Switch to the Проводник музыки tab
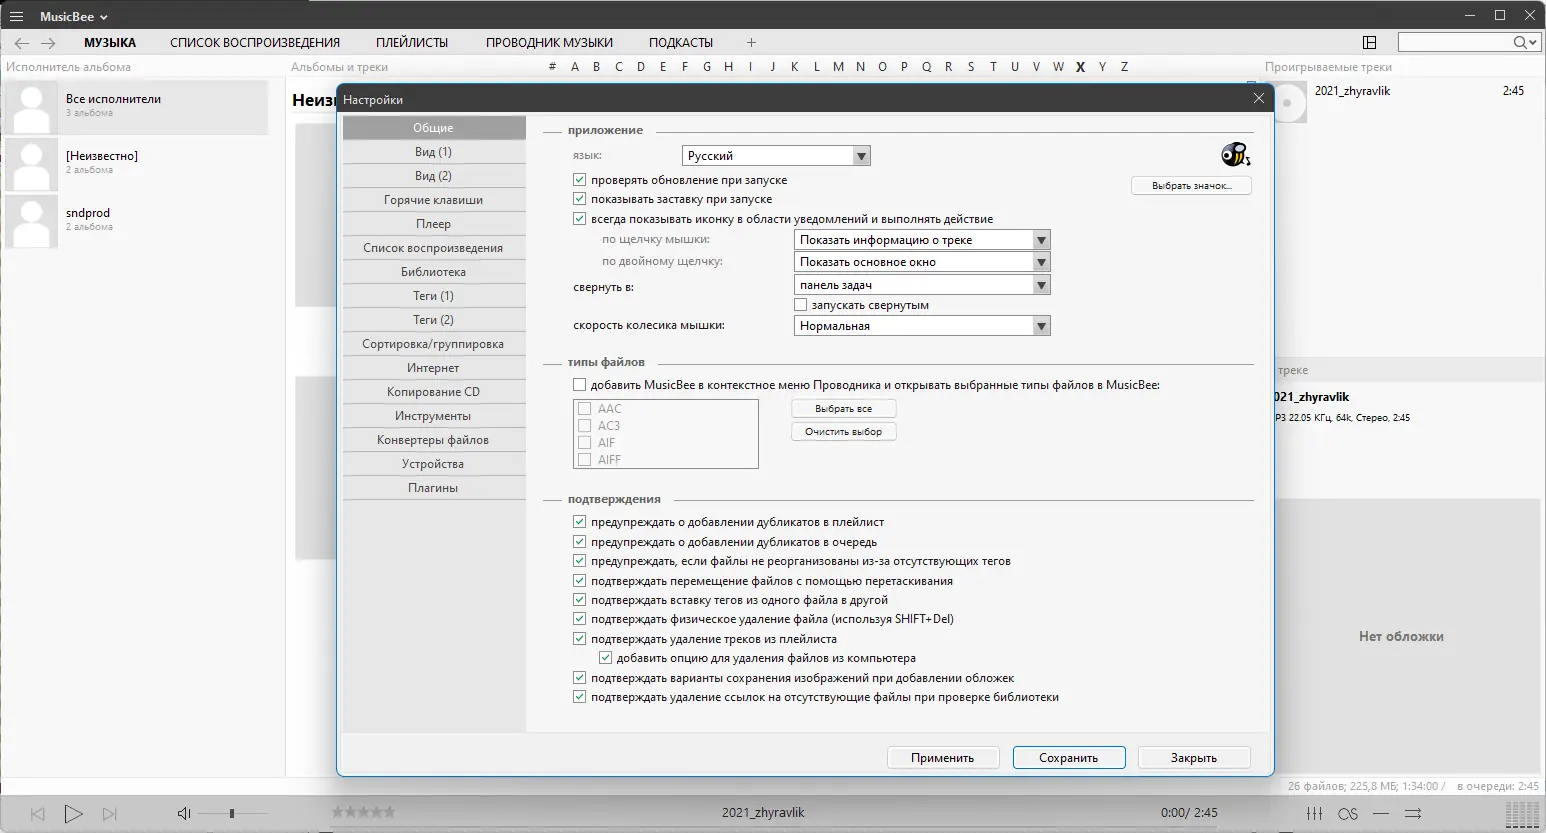This screenshot has height=833, width=1546. 549,43
